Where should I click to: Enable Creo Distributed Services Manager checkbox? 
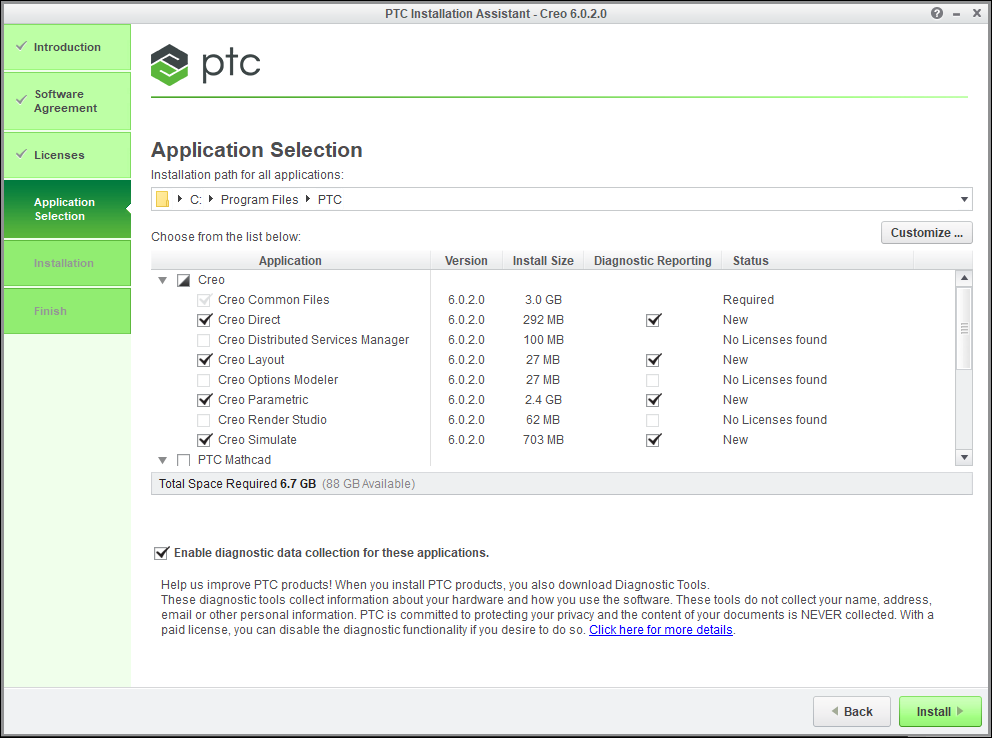[204, 340]
